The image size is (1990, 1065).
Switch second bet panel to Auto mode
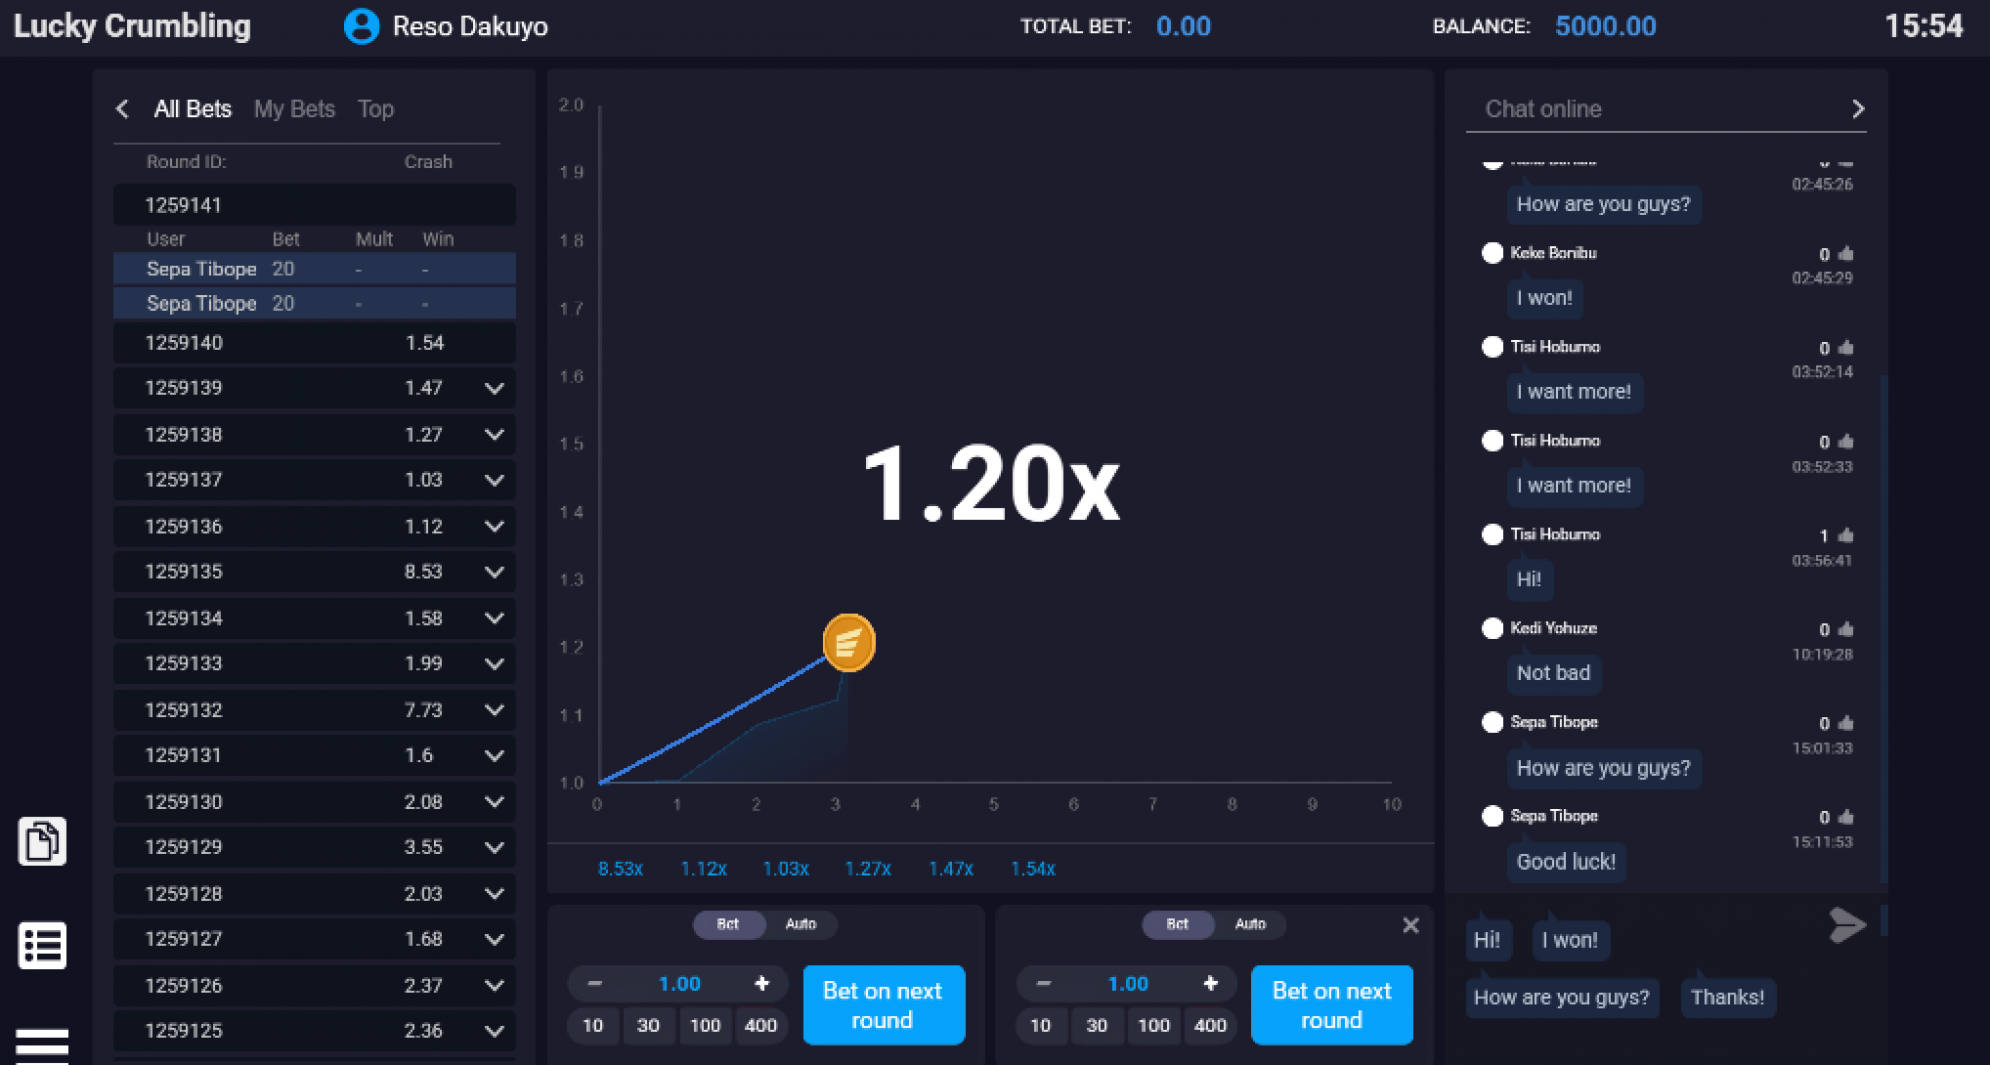[1249, 924]
